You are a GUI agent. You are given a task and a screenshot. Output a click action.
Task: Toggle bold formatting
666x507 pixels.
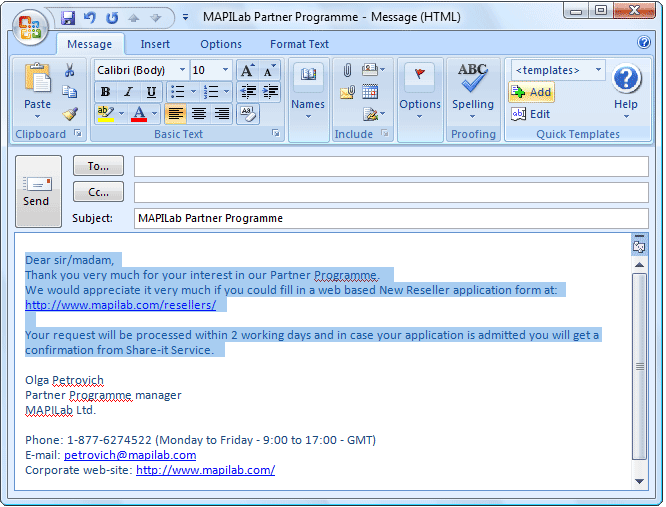tap(105, 92)
